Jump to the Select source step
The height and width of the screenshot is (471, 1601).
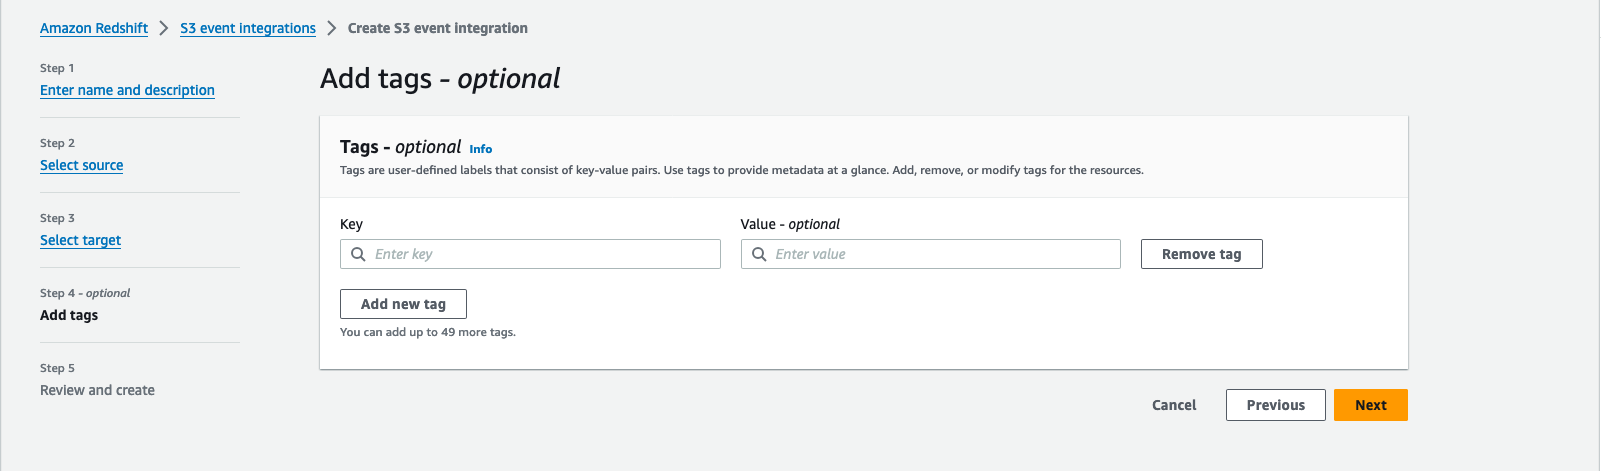point(82,165)
